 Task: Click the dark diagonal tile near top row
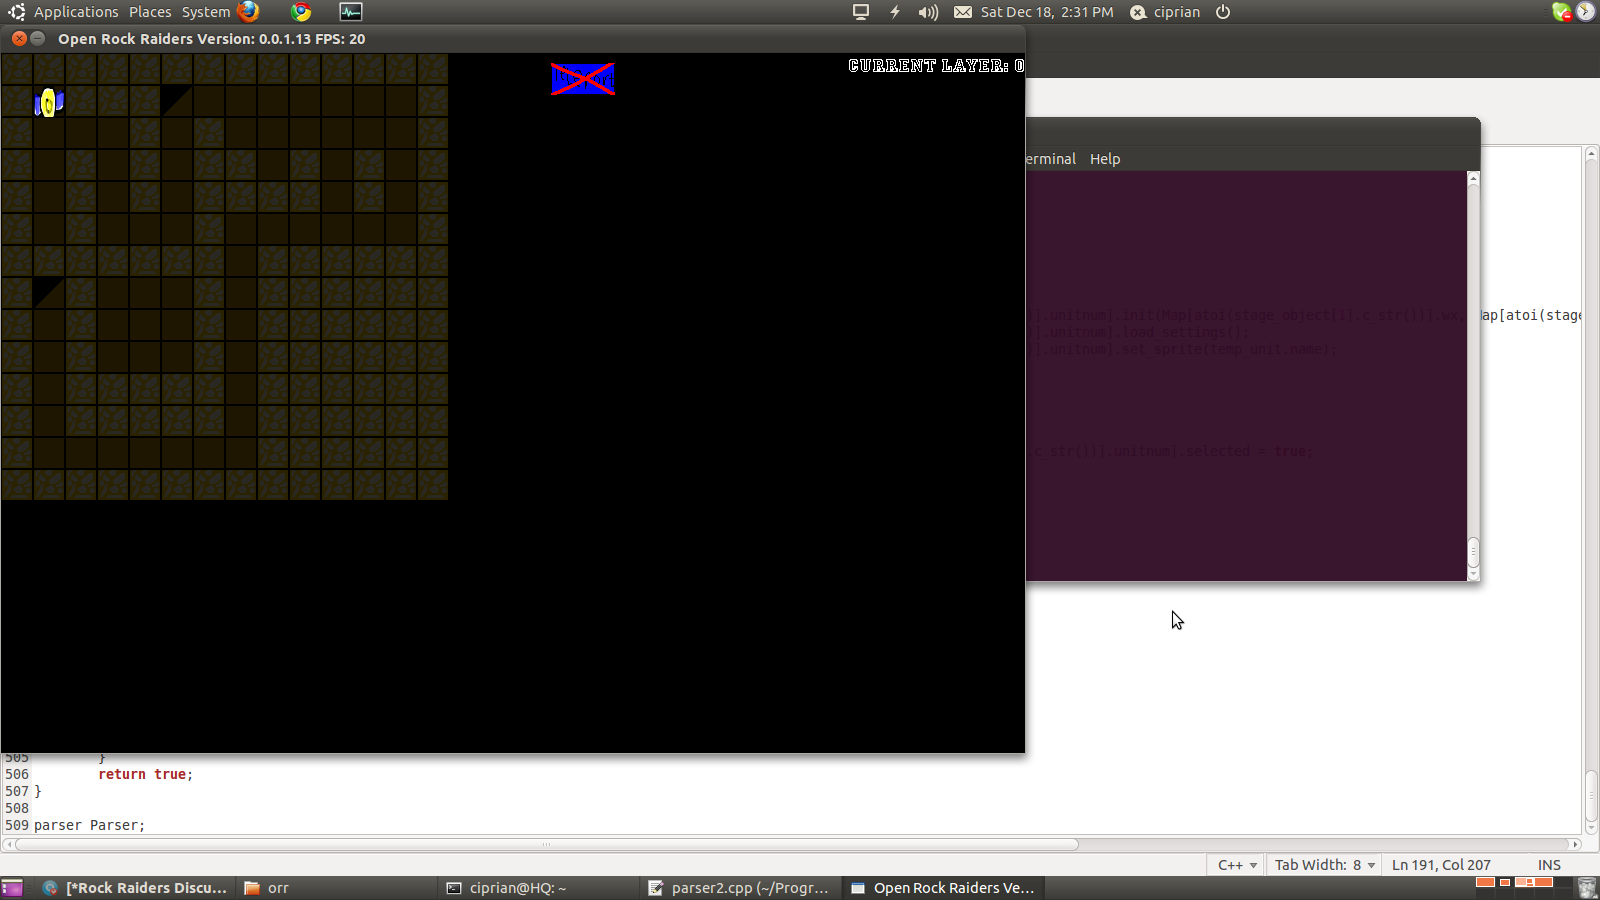click(x=177, y=100)
